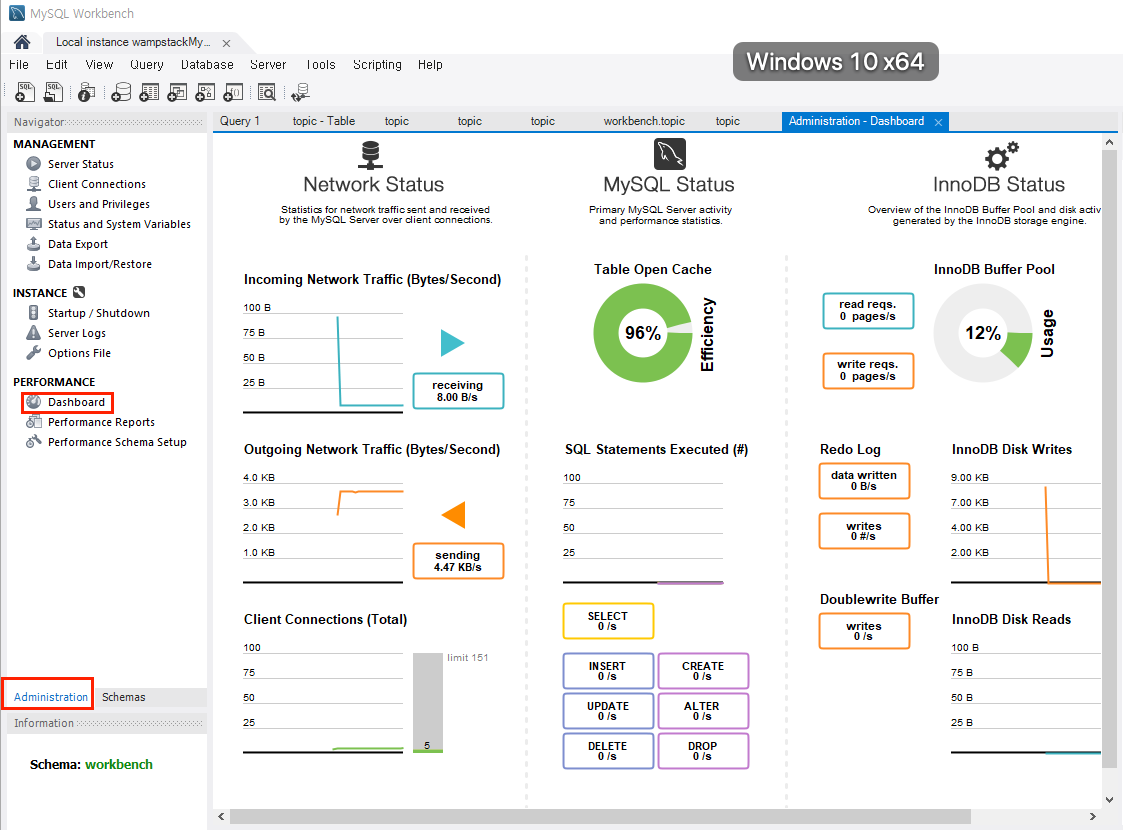Switch Navigator to the Schemas tab
Image resolution: width=1123 pixels, height=830 pixels.
tap(123, 697)
